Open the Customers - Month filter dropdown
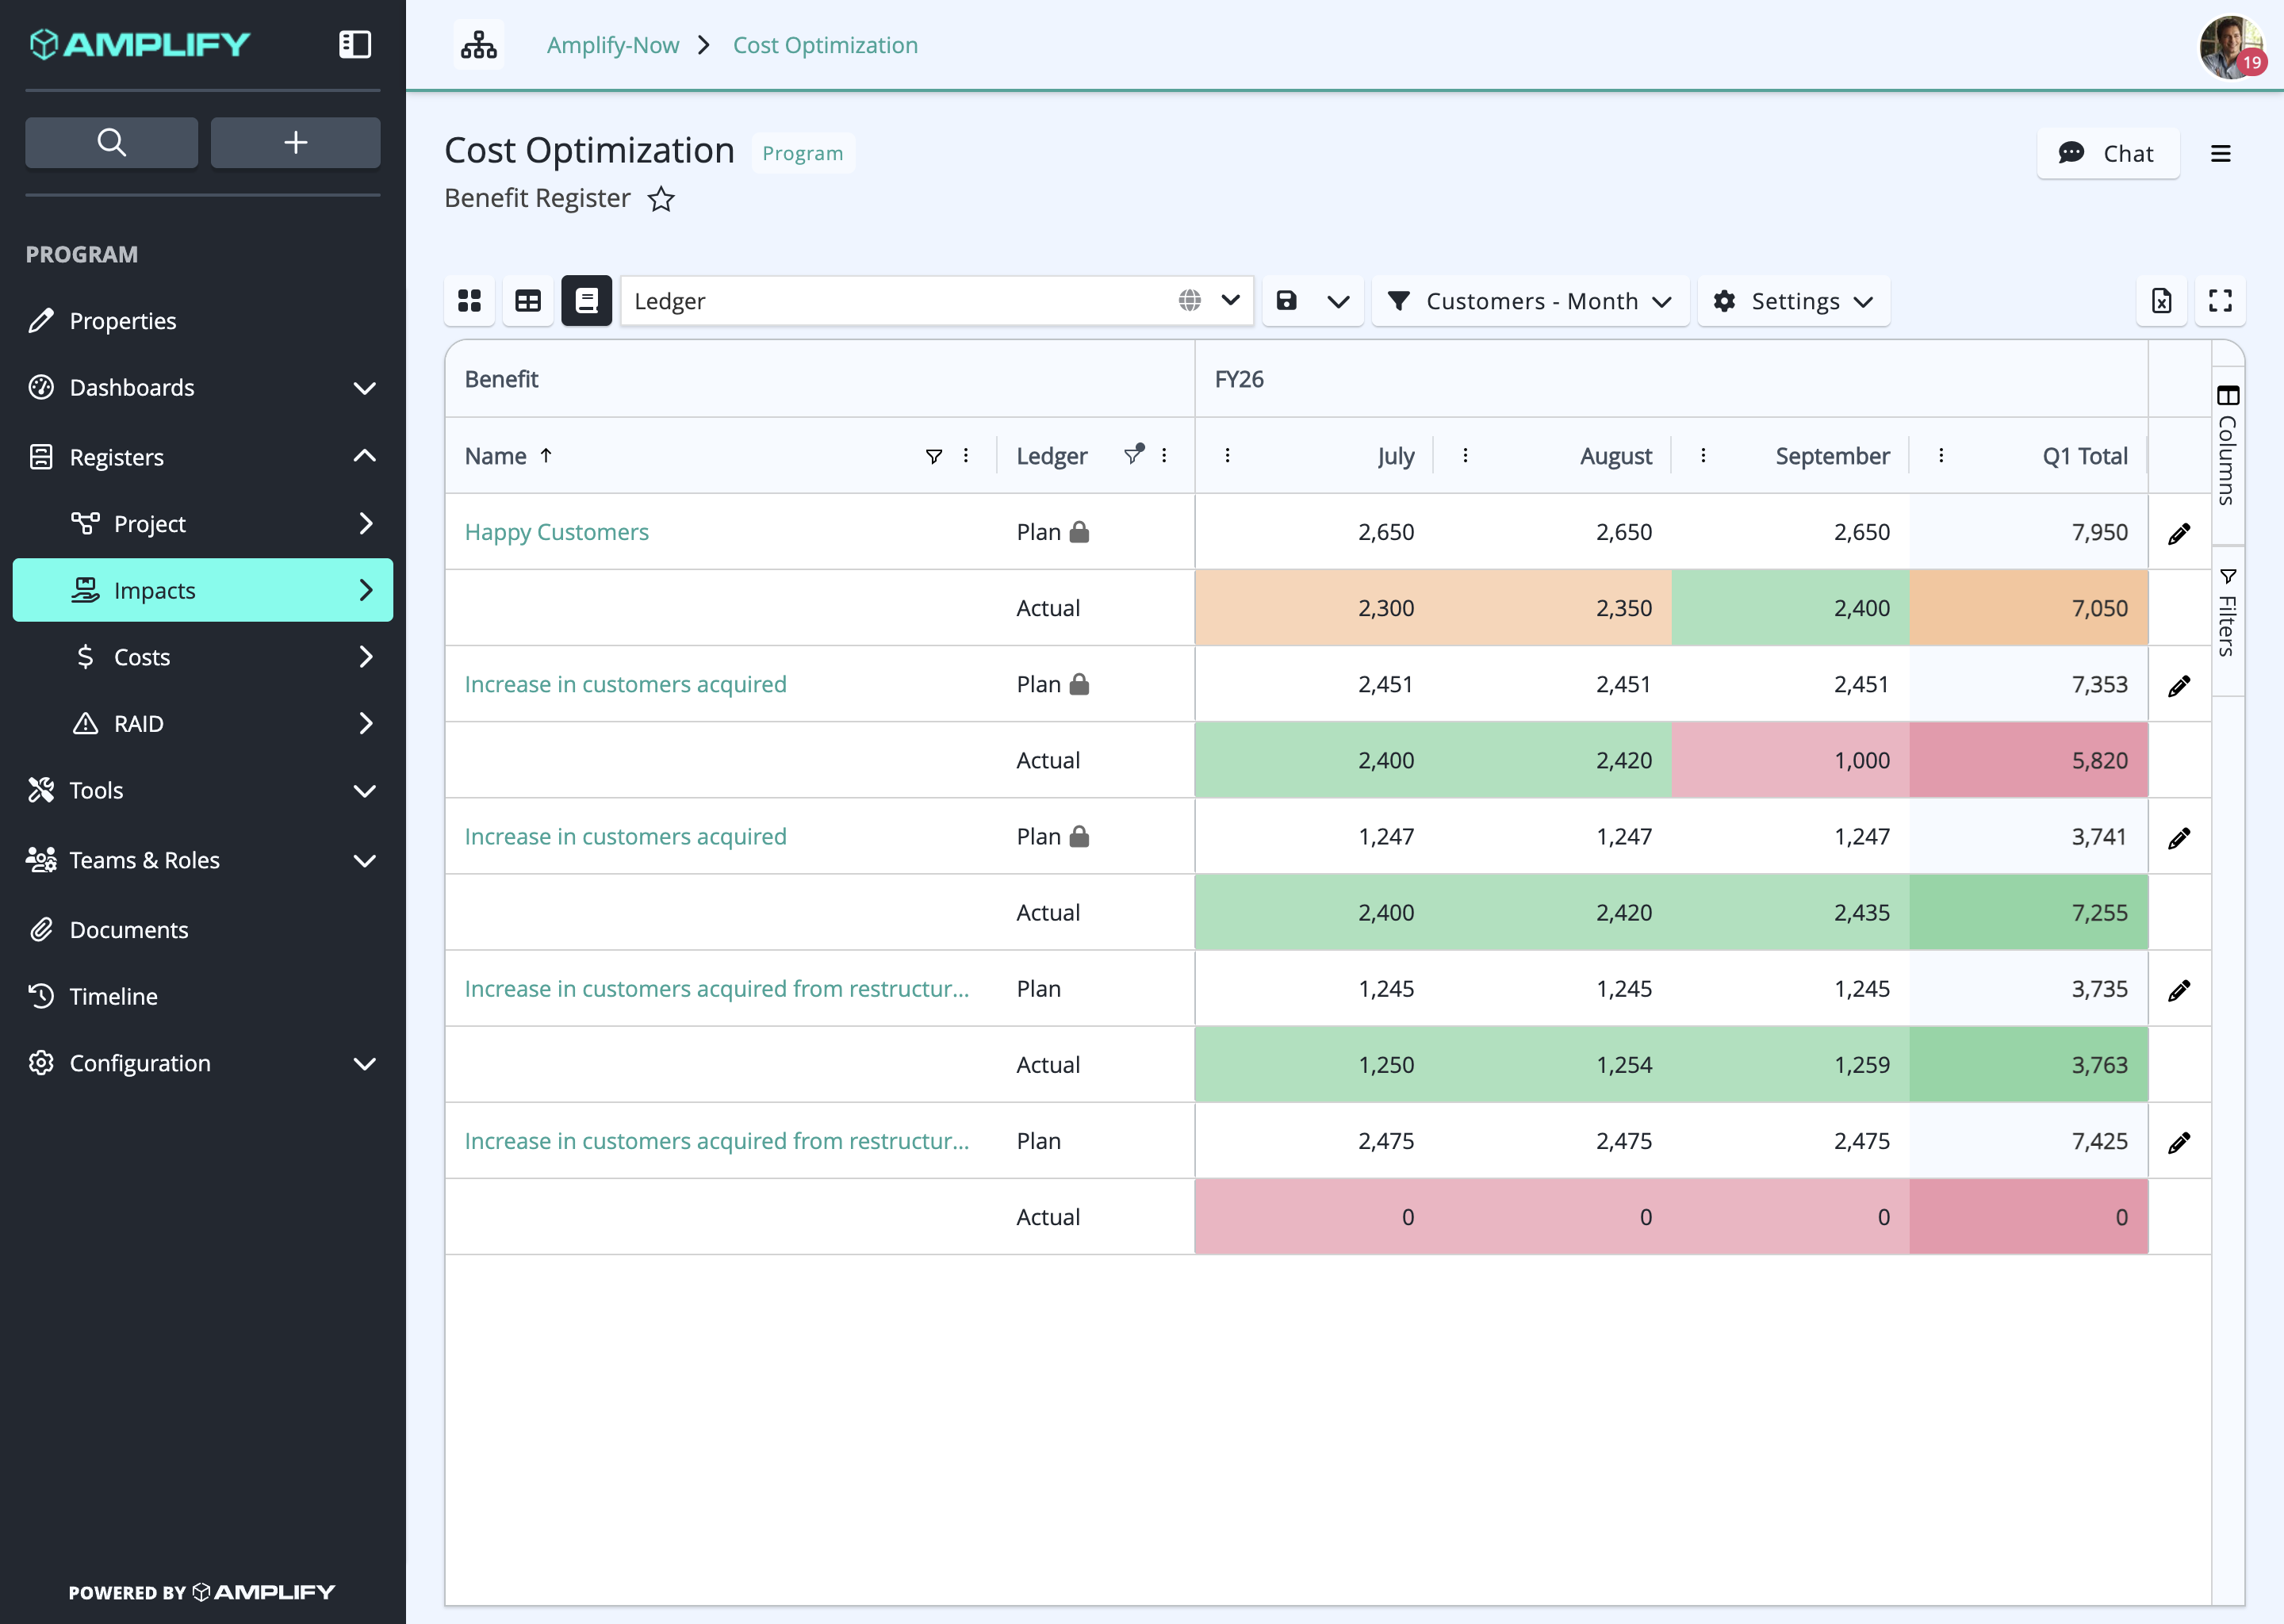This screenshot has height=1624, width=2284. [1530, 301]
